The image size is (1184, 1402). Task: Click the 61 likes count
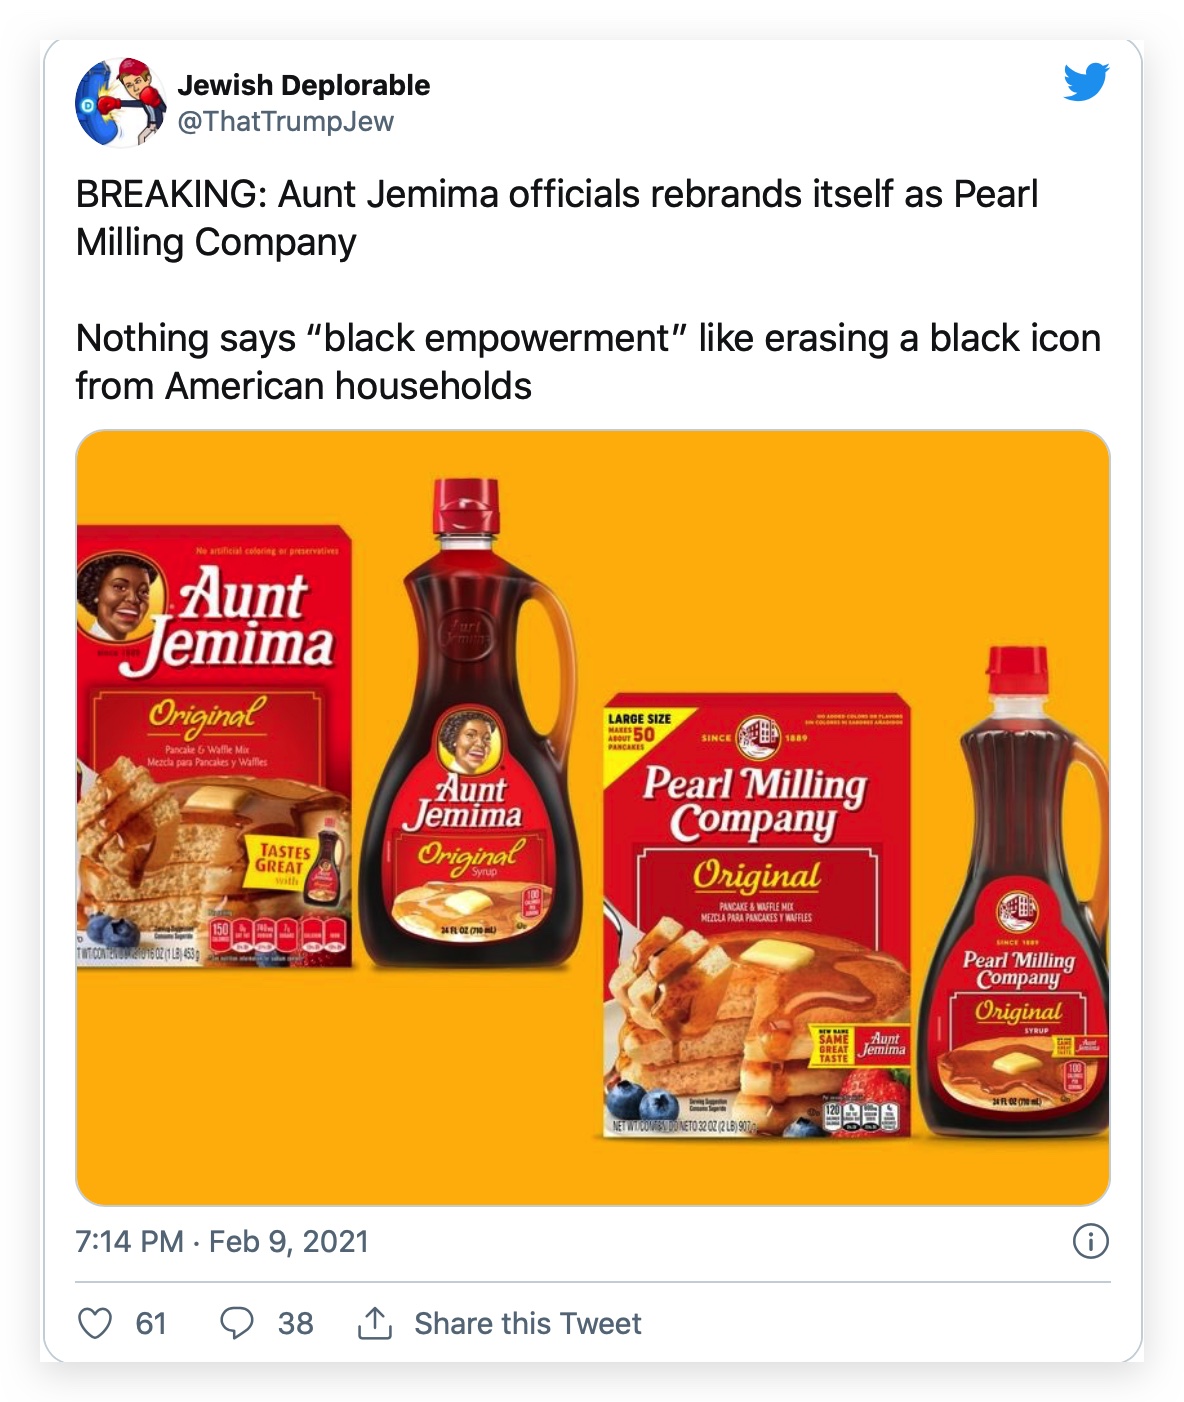(151, 1323)
